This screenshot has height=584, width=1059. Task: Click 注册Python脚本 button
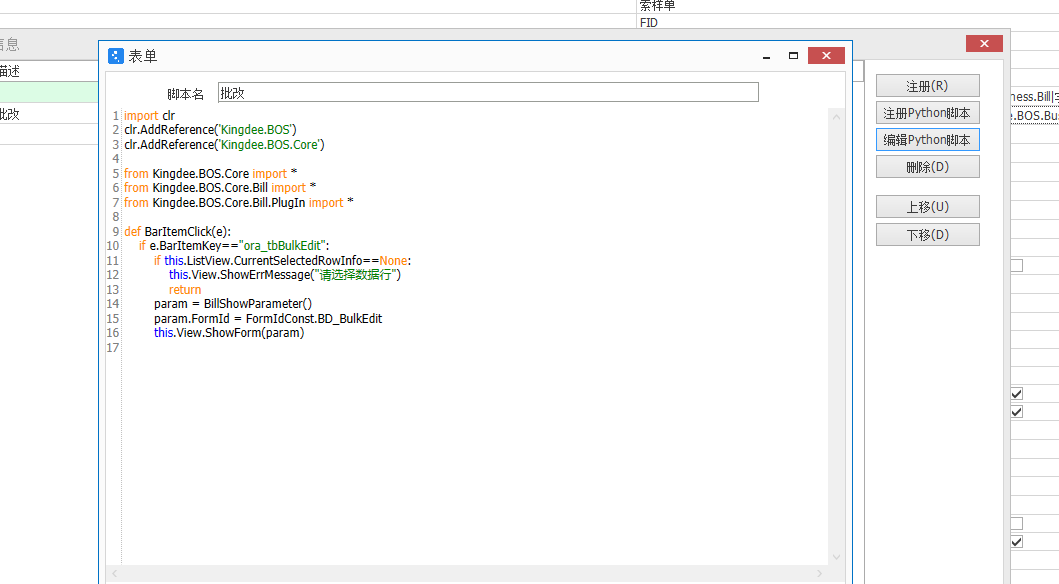(927, 113)
